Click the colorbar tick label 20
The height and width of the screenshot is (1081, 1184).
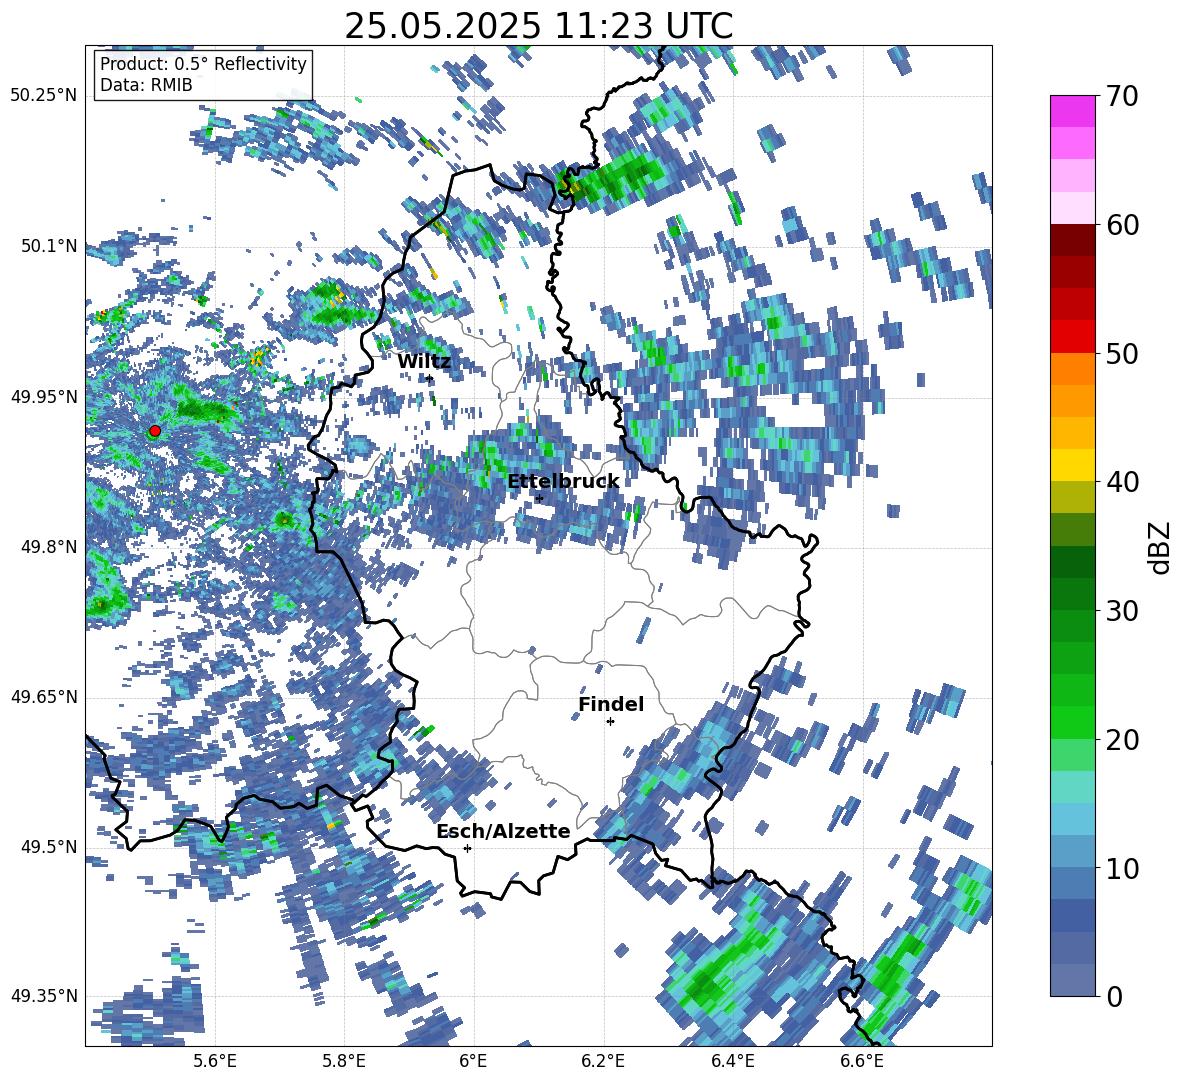coord(1122,740)
